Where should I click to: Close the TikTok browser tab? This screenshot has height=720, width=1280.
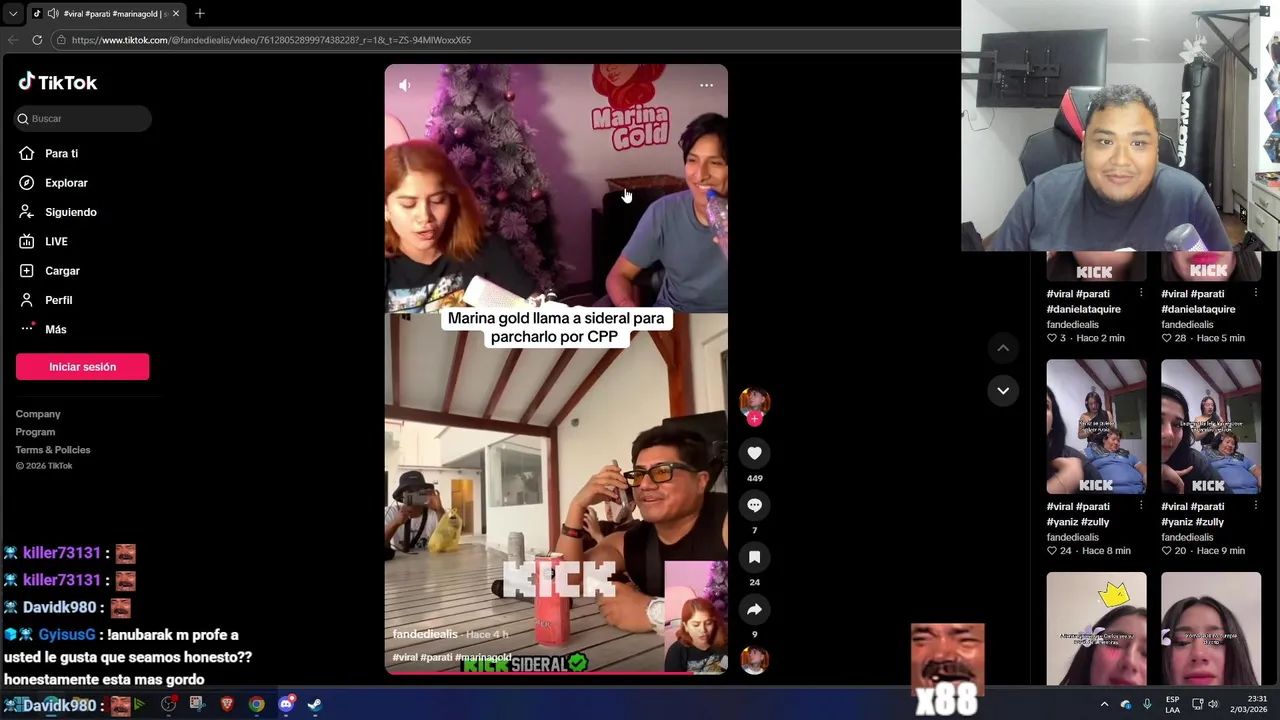176,13
